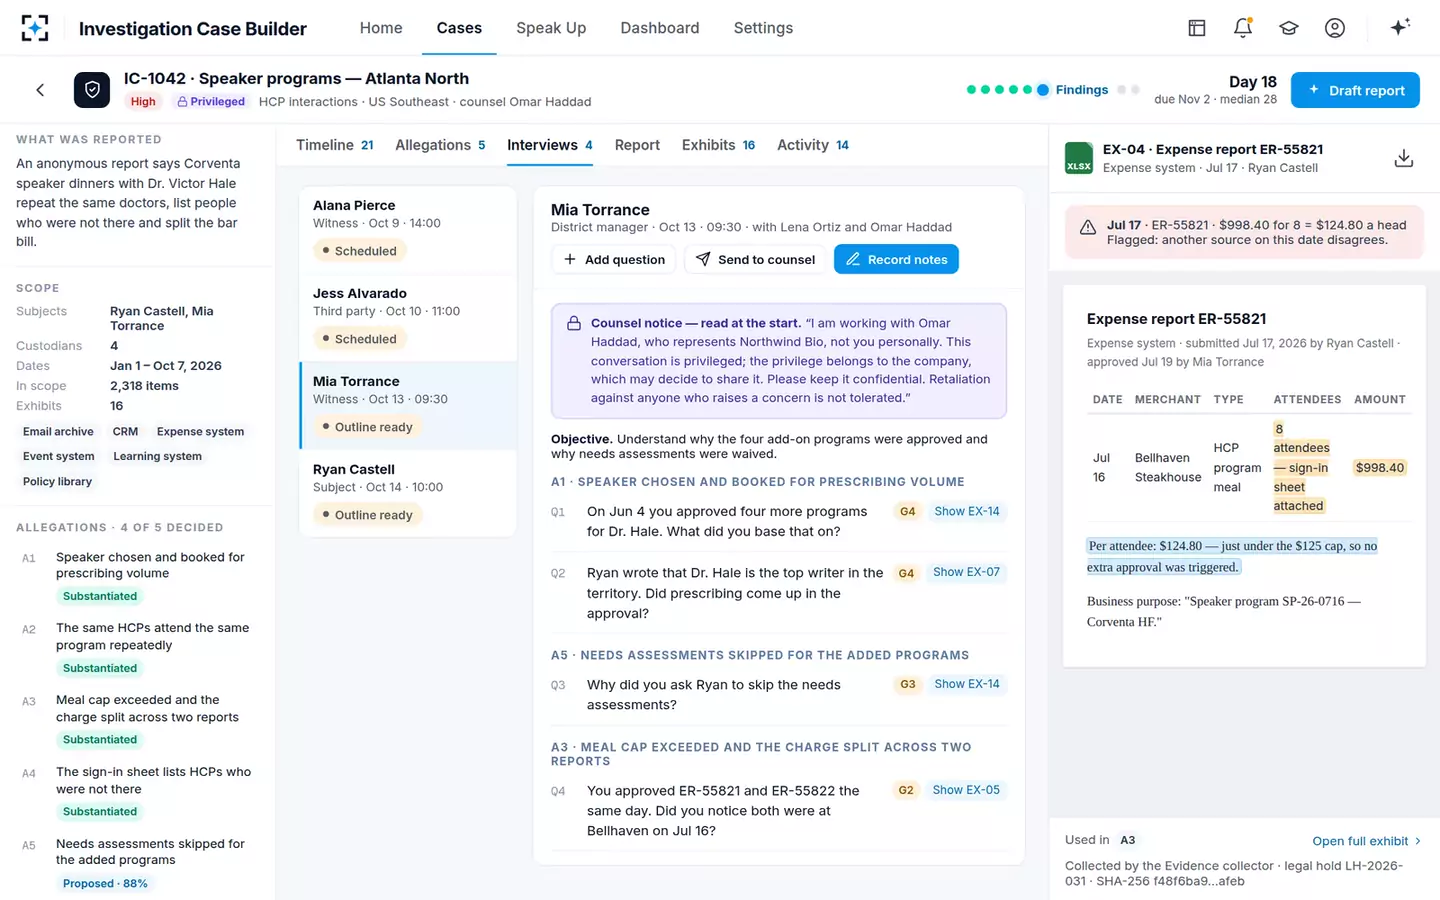1440x900 pixels.
Task: Click the Expense system source chip
Action: [200, 432]
